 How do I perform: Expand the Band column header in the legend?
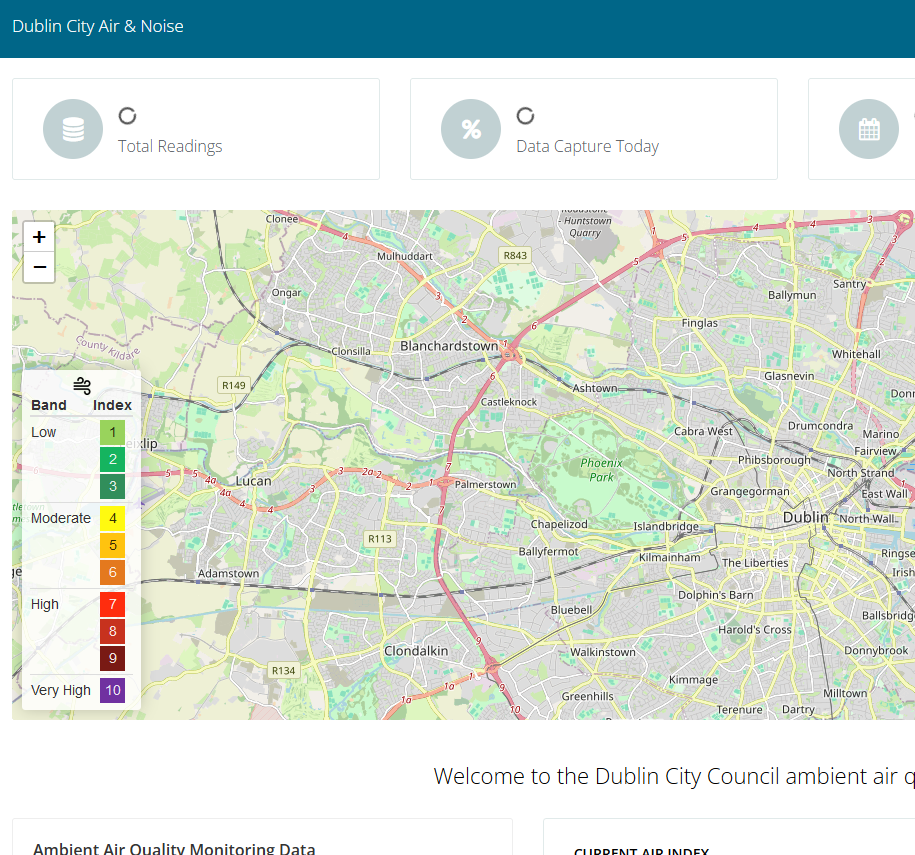[48, 405]
